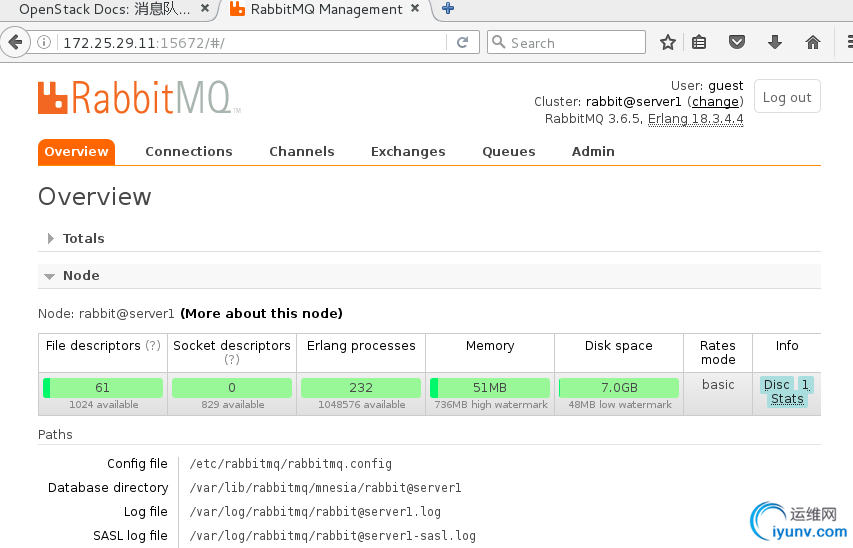Click the 736MB high watermark text
This screenshot has width=853, height=548.
click(491, 405)
